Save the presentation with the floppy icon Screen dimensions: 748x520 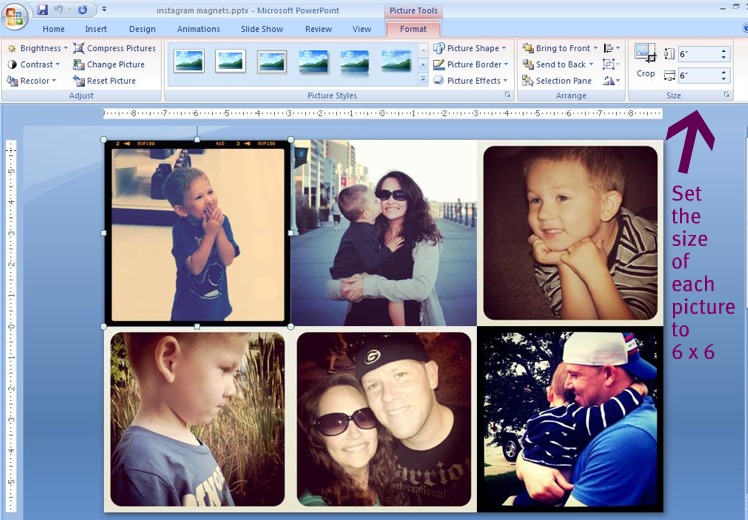[42, 10]
